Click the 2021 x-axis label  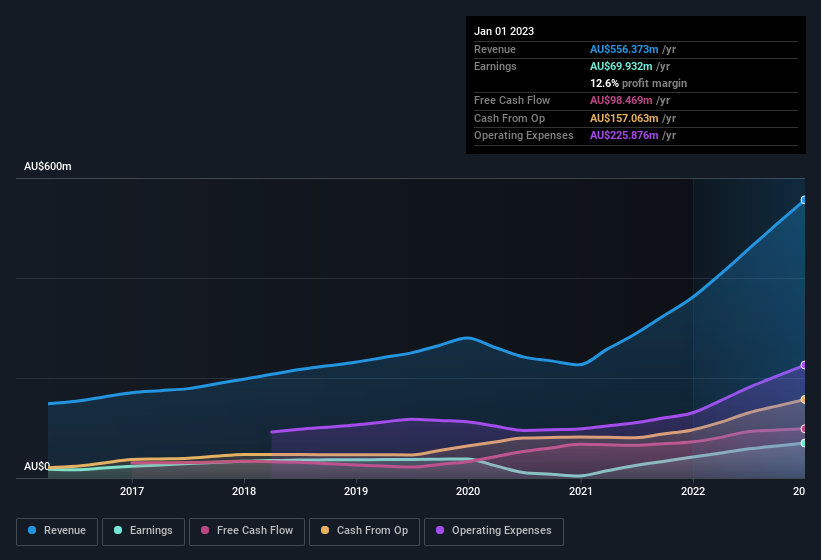581,491
